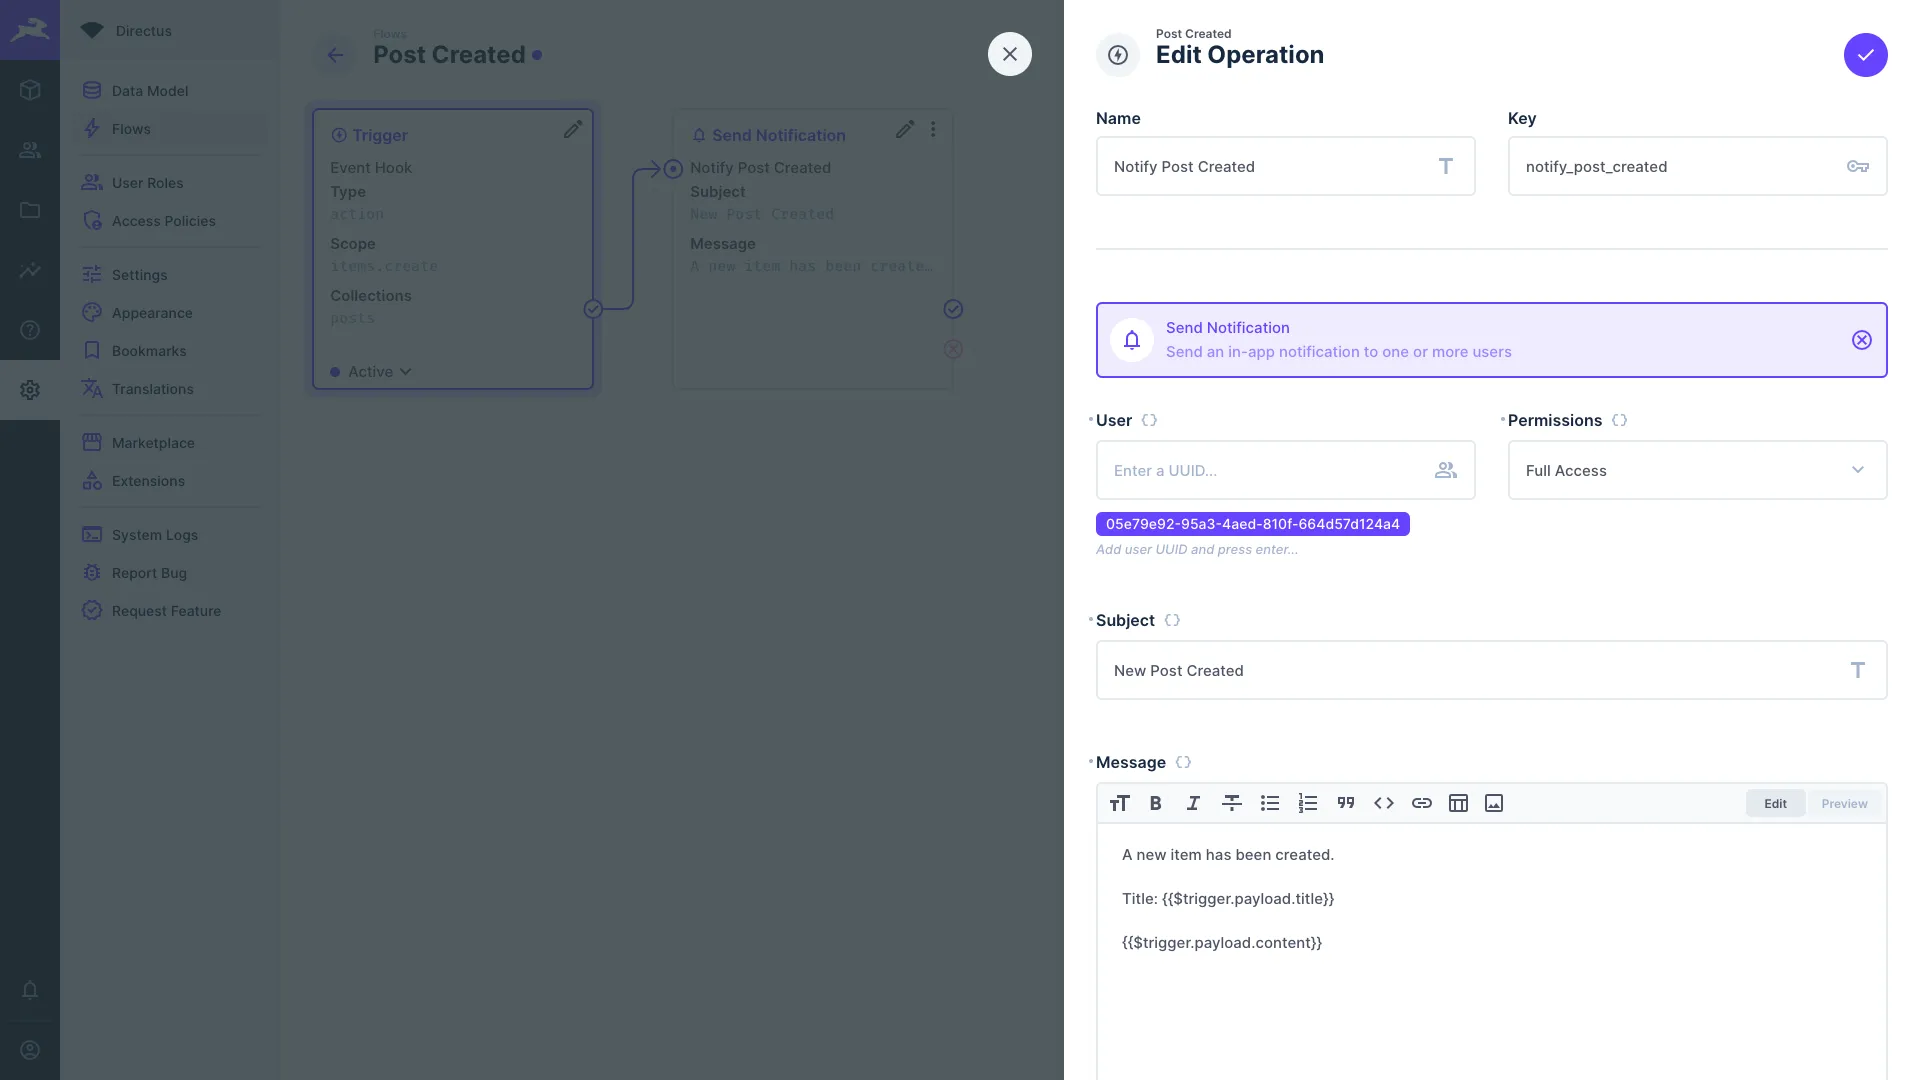The width and height of the screenshot is (1920, 1080).
Task: Open the Marketplace page
Action: (x=171, y=443)
